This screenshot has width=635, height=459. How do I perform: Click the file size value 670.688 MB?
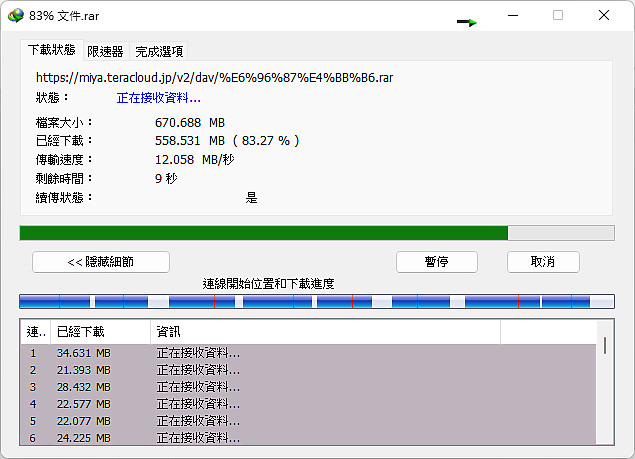[190, 122]
